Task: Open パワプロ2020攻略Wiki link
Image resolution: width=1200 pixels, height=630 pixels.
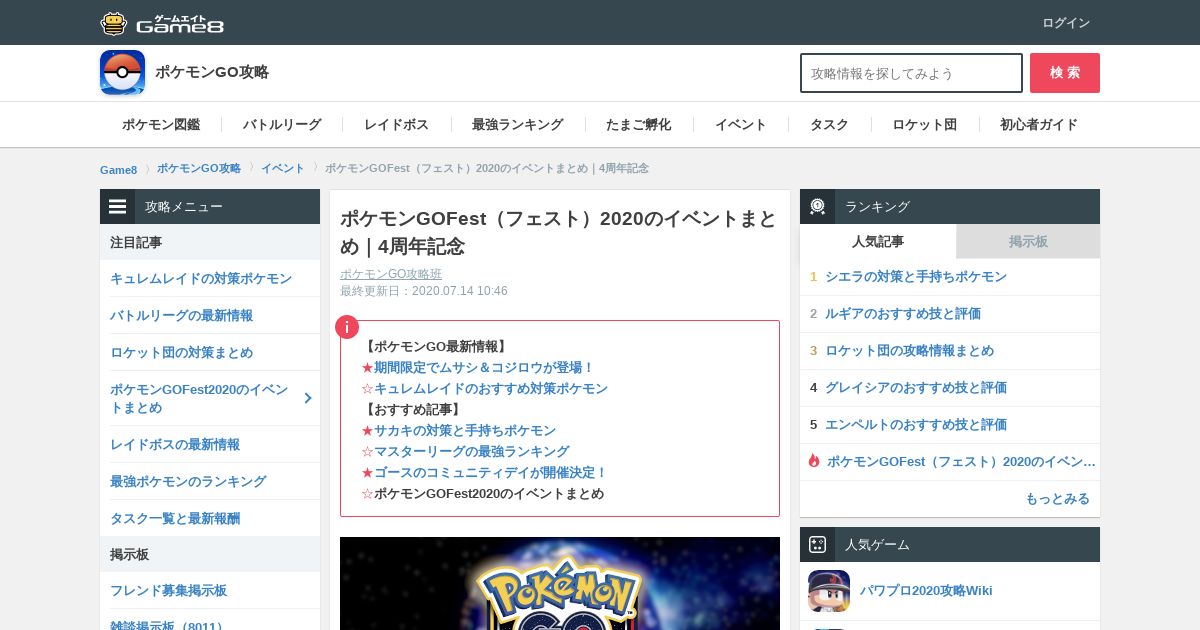Action: tap(926, 590)
